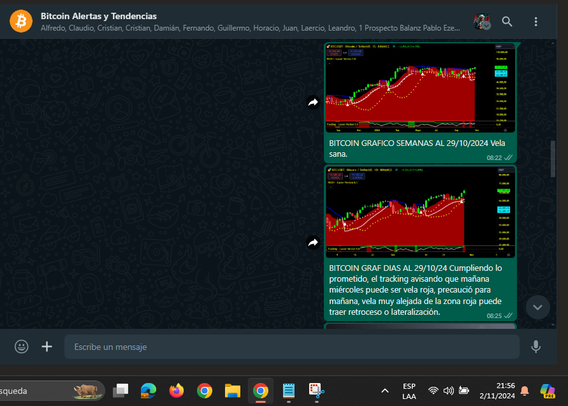Open the daily Bitcoin chart image
Screen dimensions: 568x406
[420, 212]
